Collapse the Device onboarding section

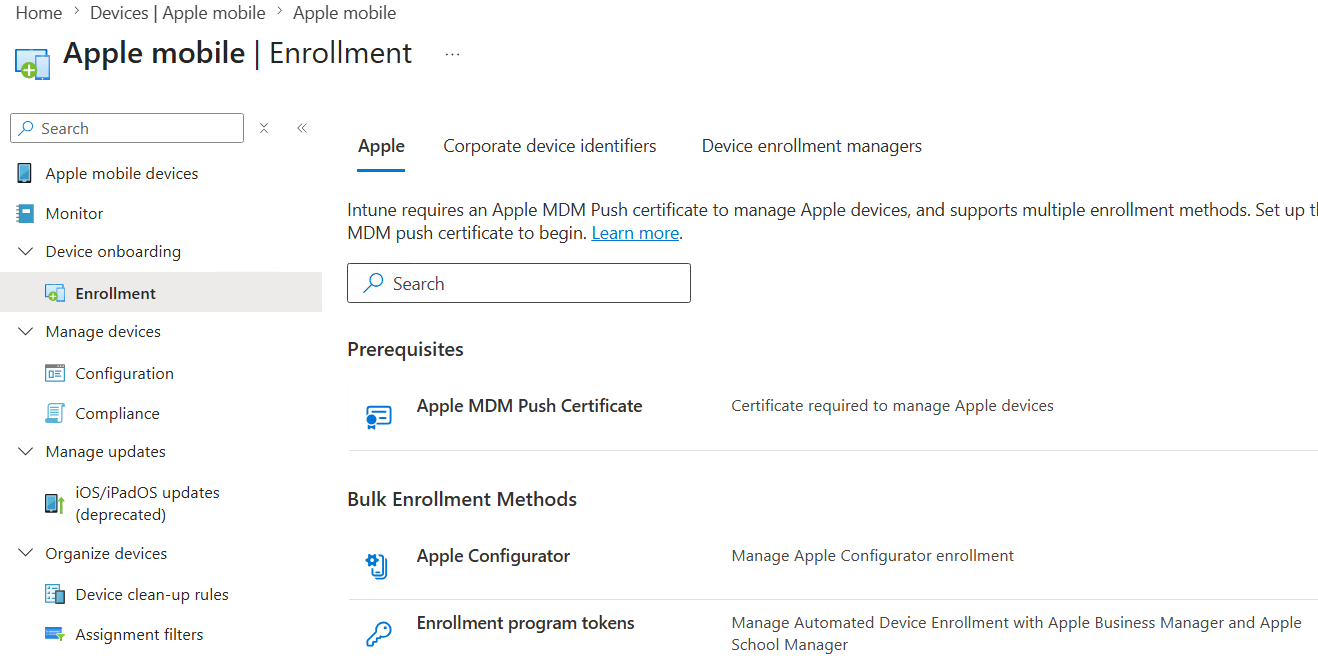coord(25,251)
